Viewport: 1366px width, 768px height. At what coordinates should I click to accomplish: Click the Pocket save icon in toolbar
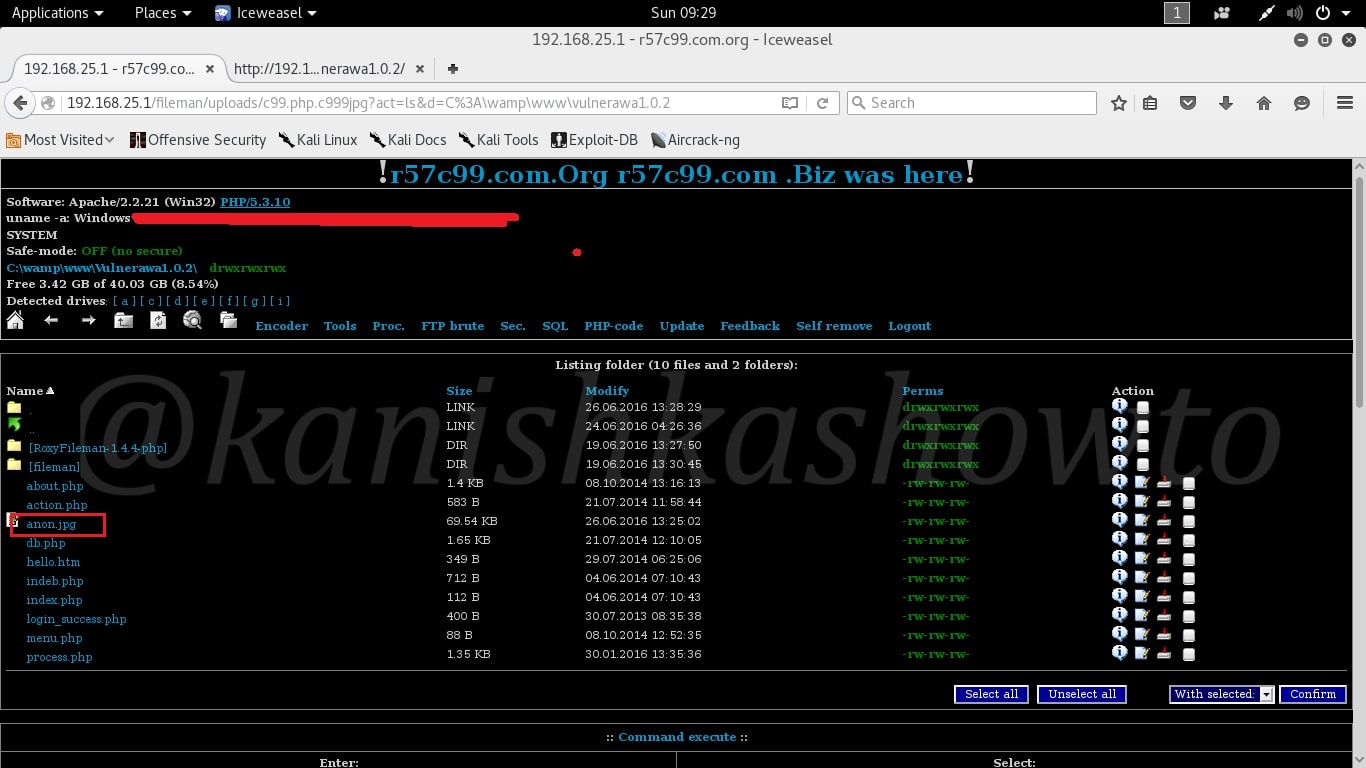click(1188, 103)
